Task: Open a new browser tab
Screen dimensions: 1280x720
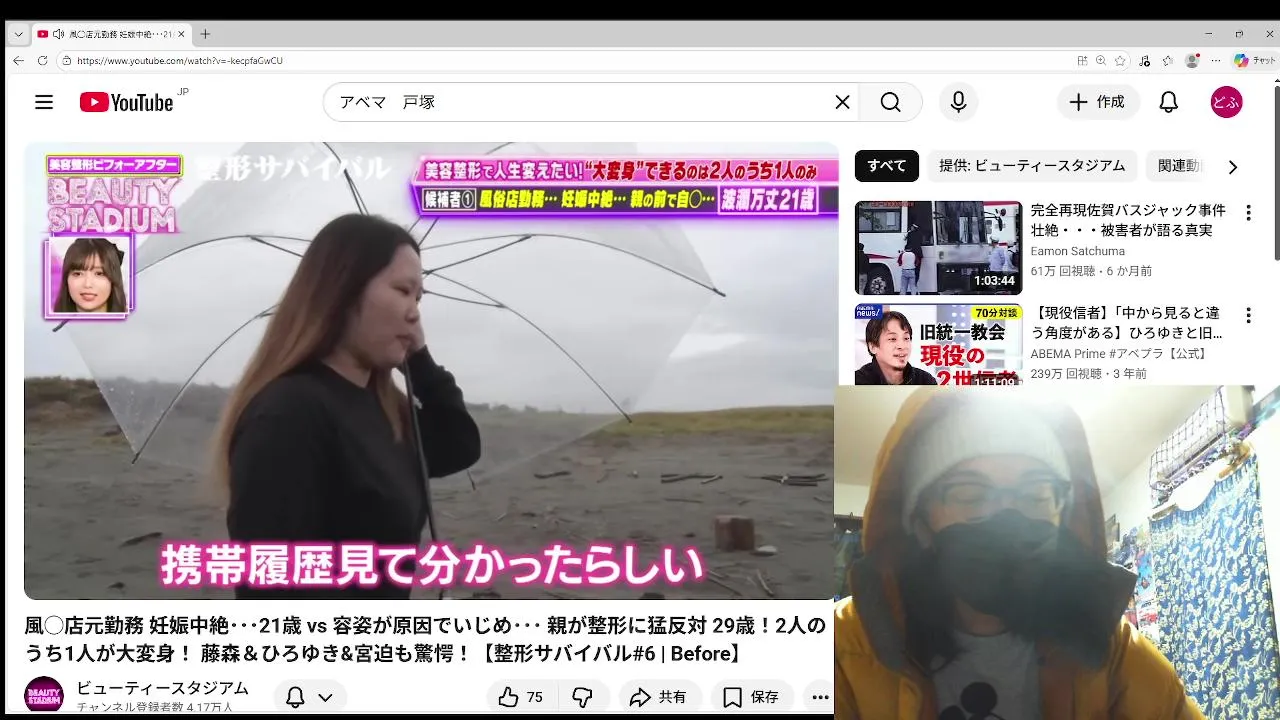Action: [205, 34]
